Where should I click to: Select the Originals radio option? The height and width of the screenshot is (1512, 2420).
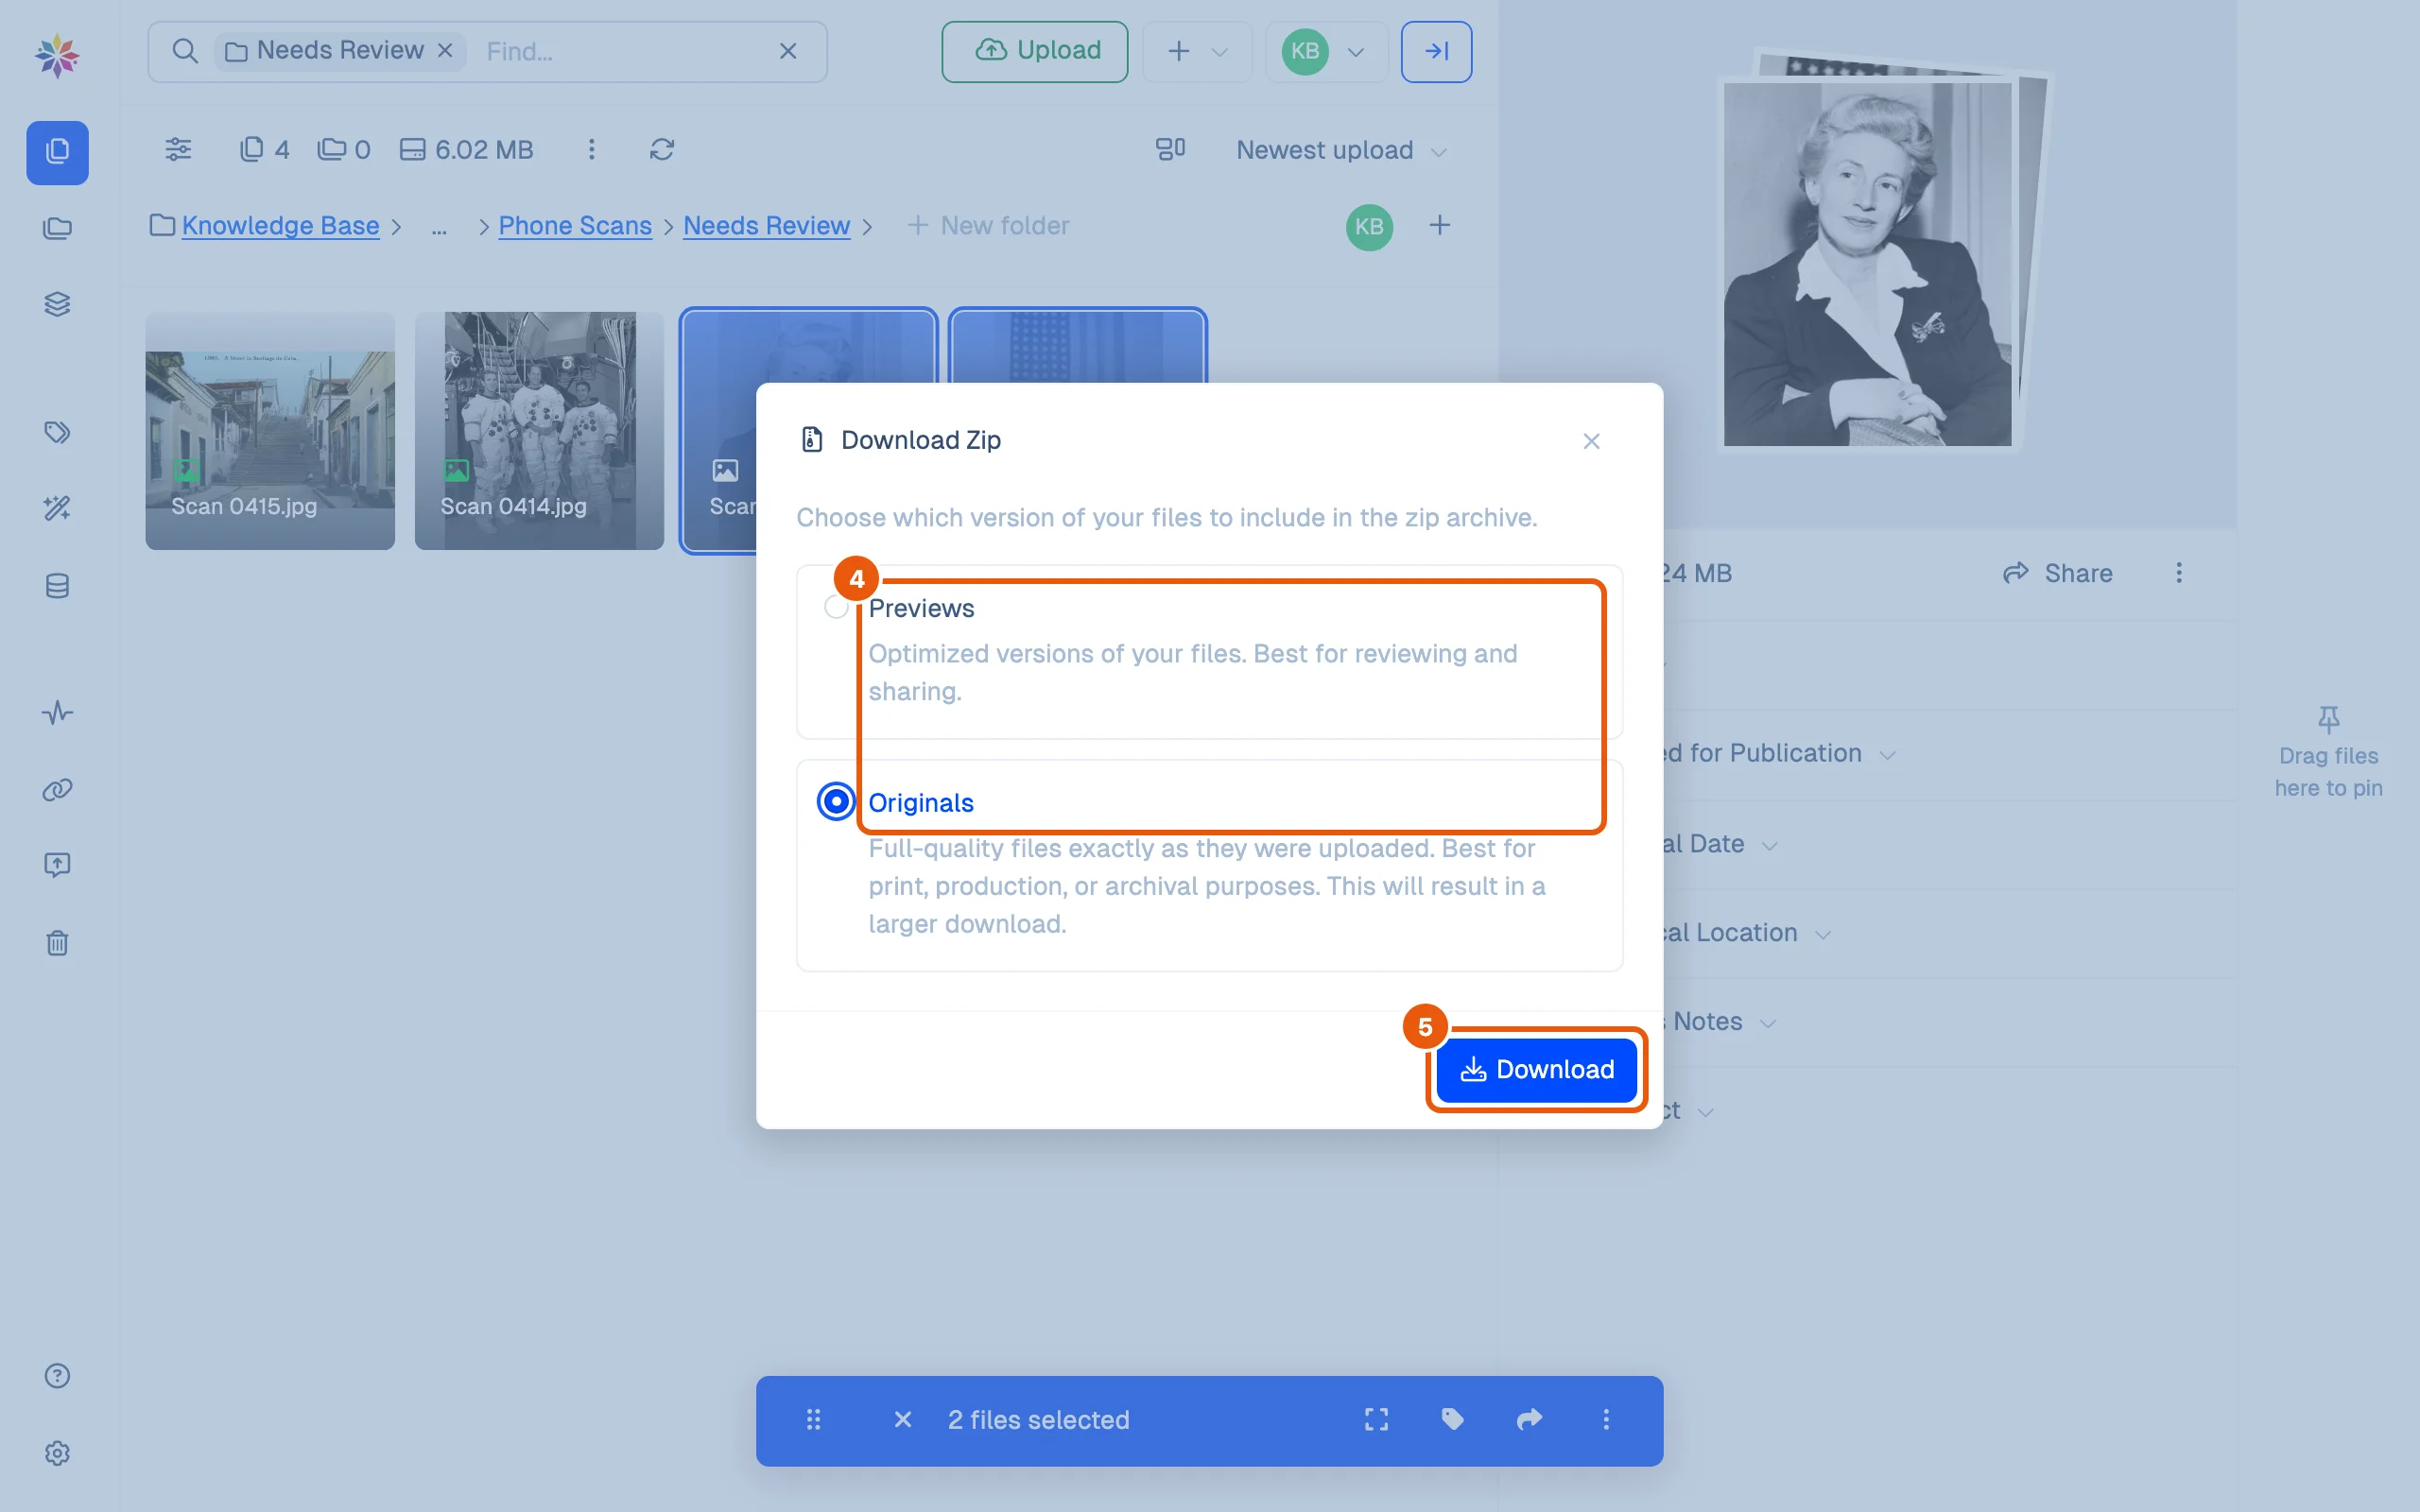tap(836, 801)
